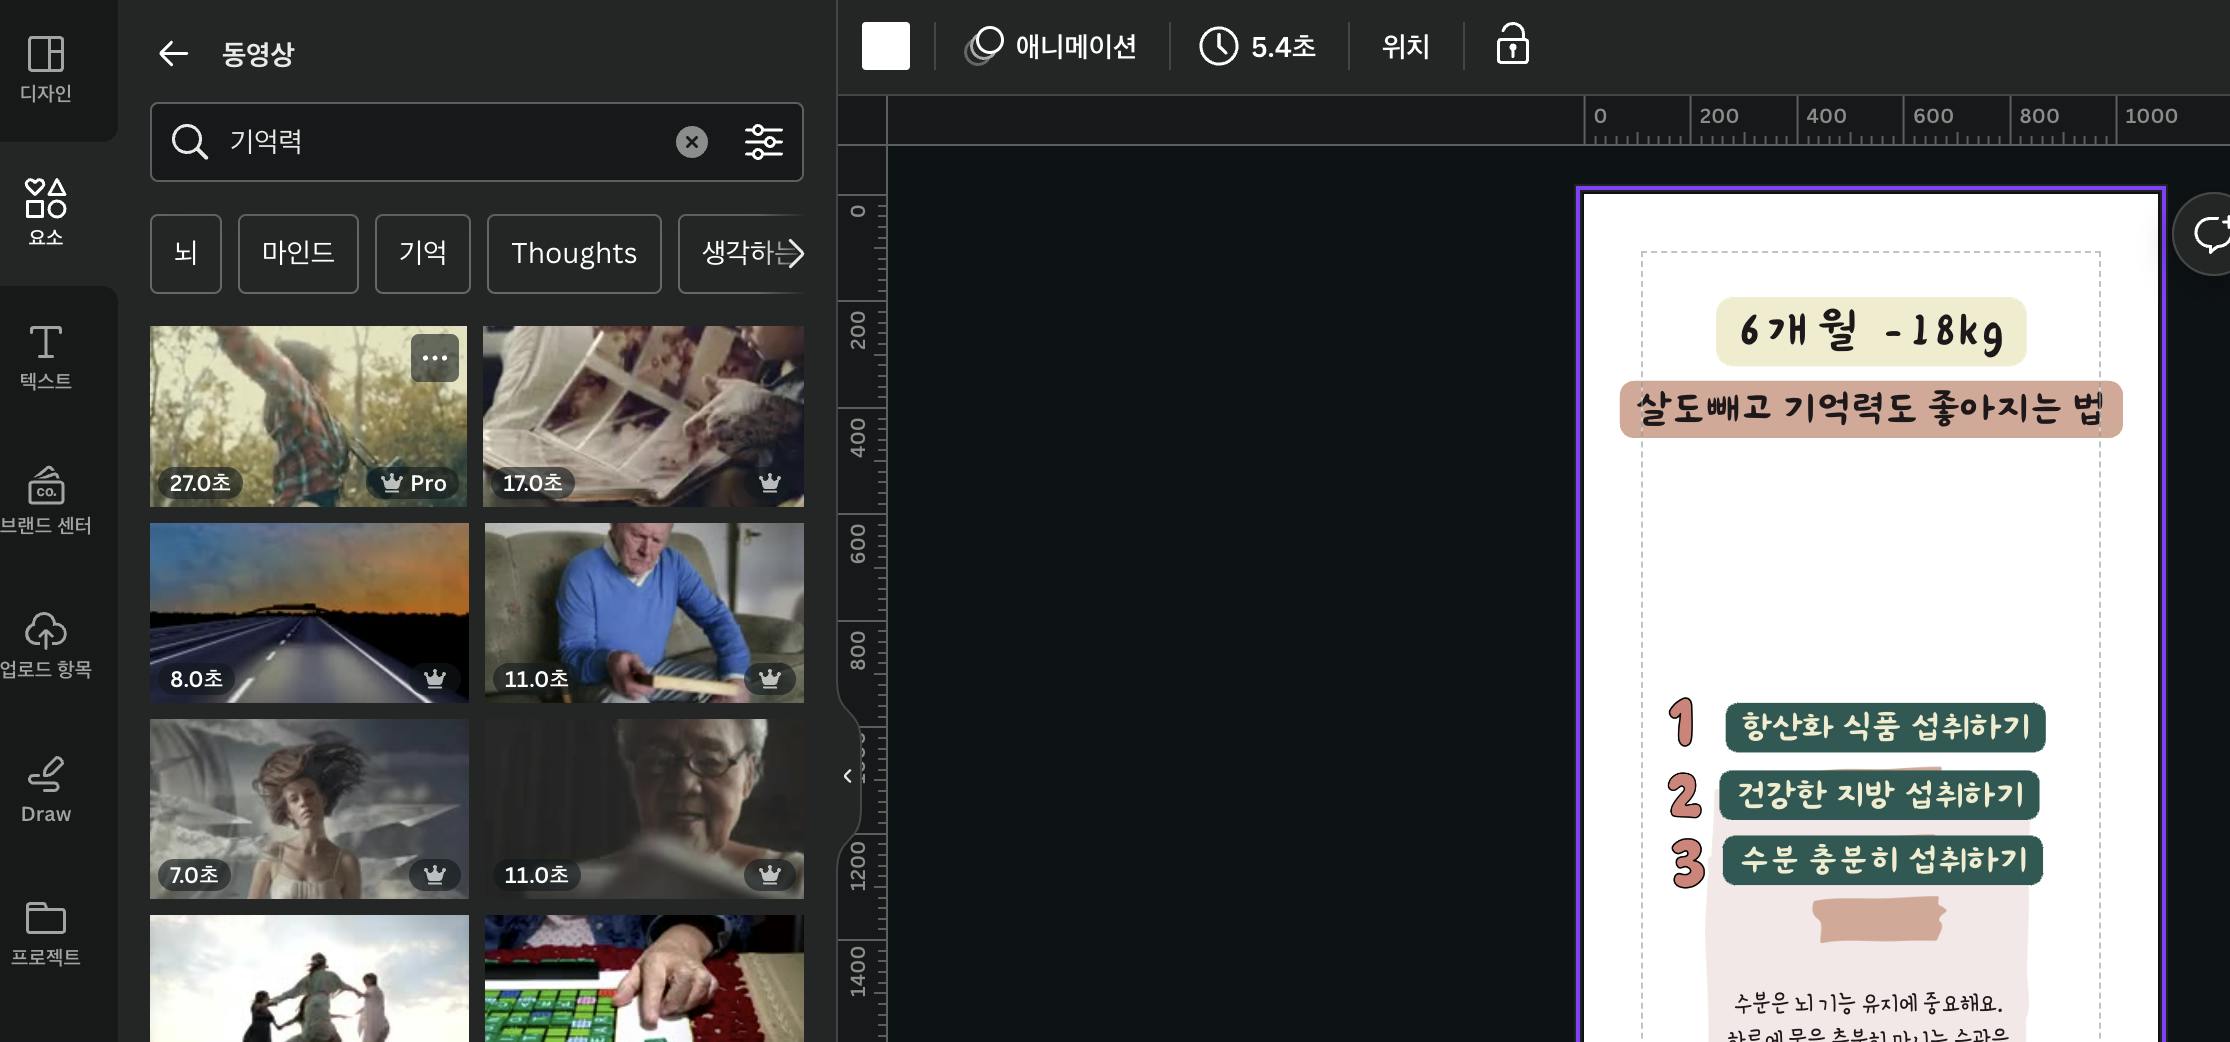Open the 프로젝트 projects tab
Image resolution: width=2230 pixels, height=1042 pixels.
pos(46,933)
